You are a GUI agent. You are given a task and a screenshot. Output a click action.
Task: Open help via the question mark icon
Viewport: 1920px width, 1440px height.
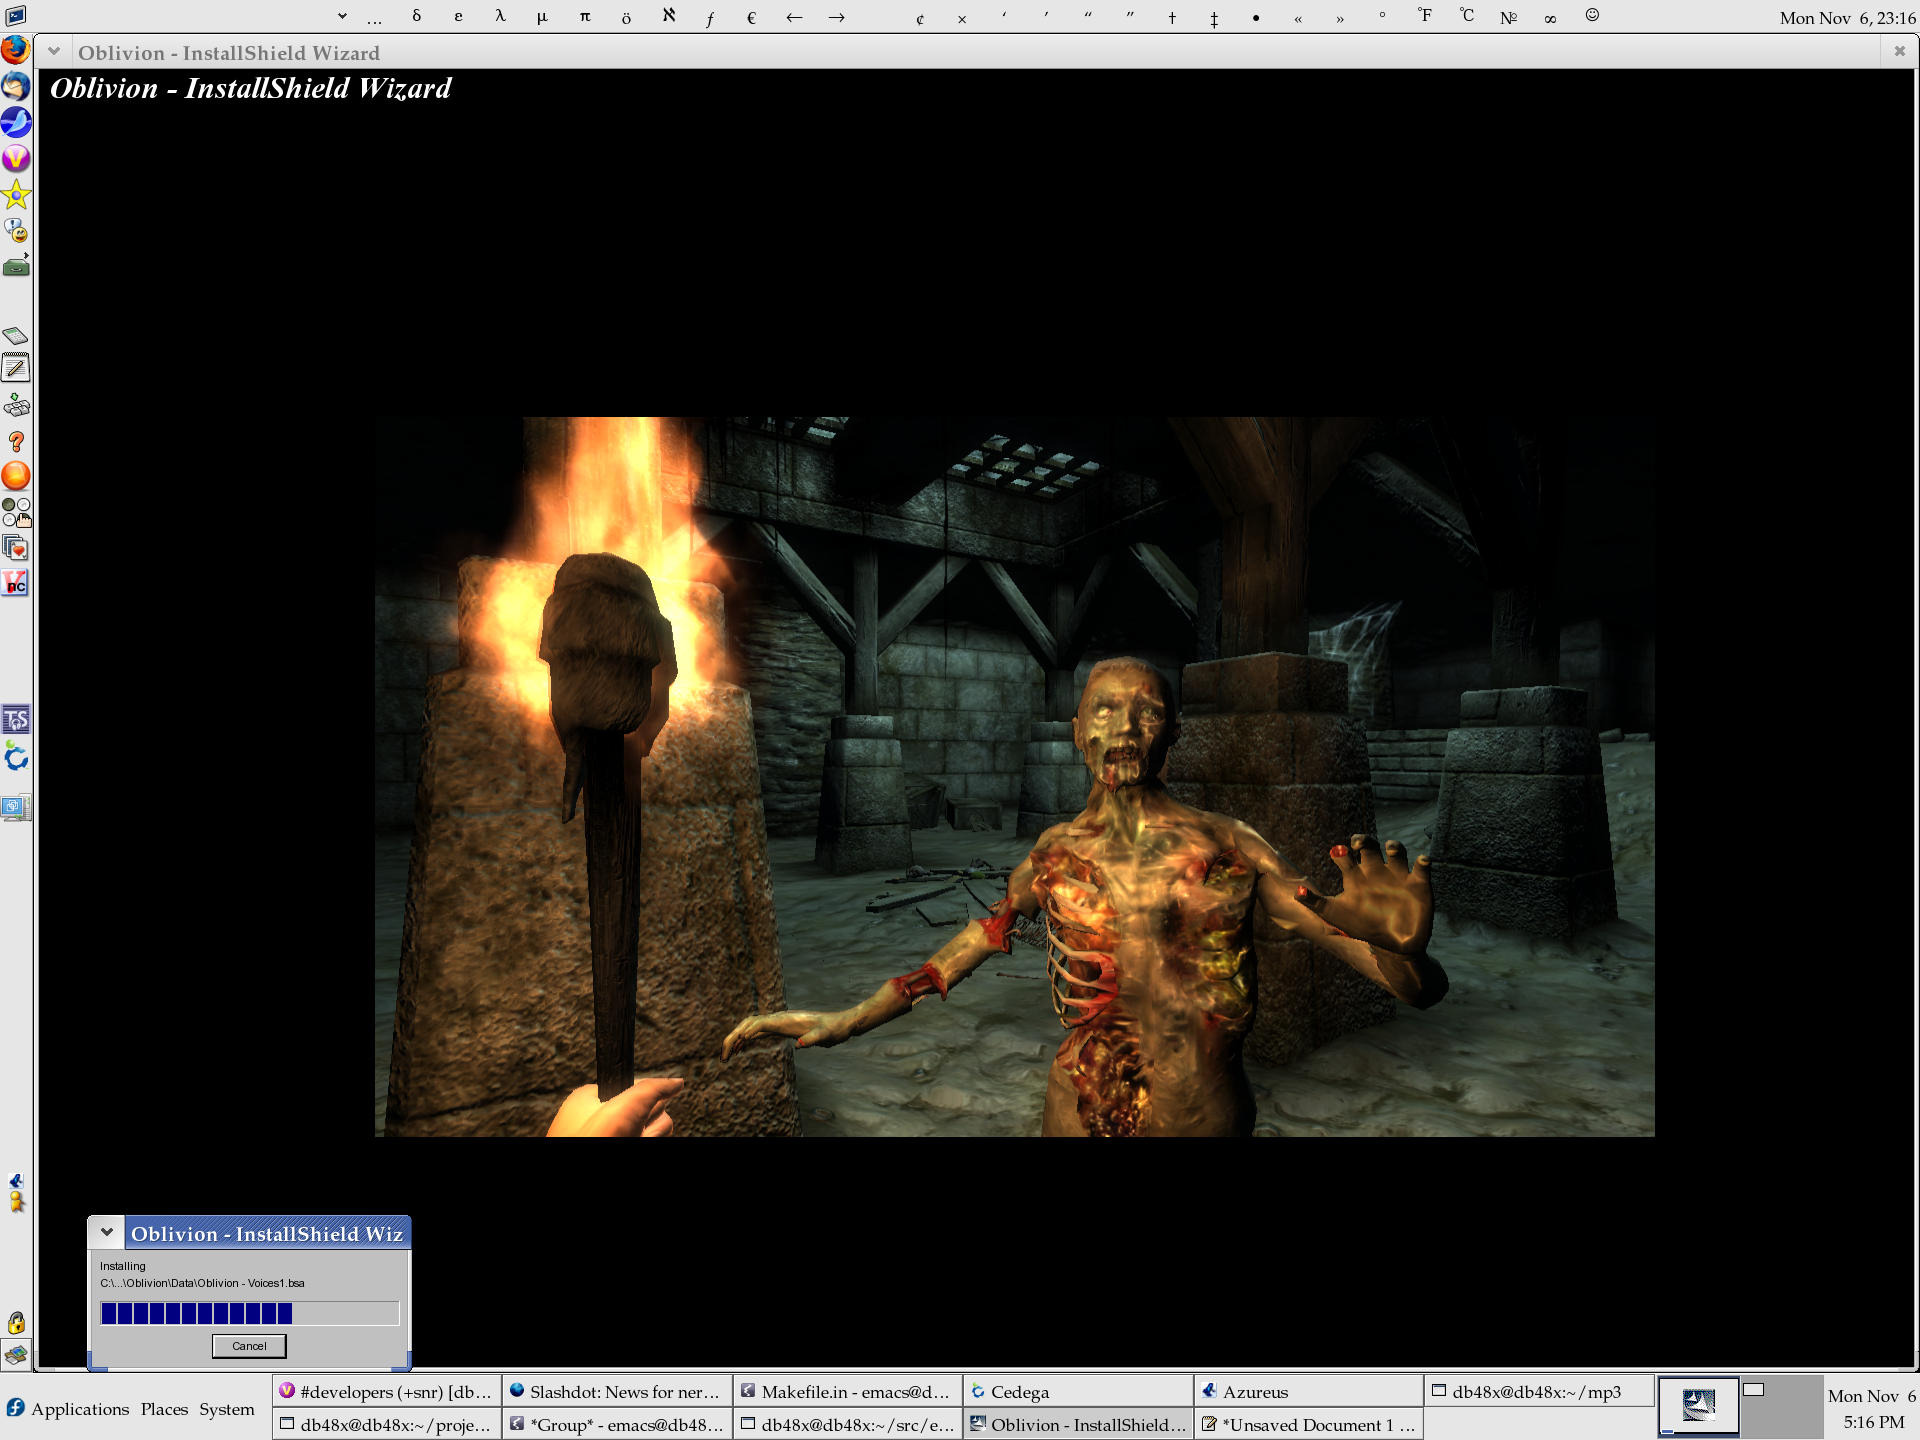pyautogui.click(x=16, y=441)
